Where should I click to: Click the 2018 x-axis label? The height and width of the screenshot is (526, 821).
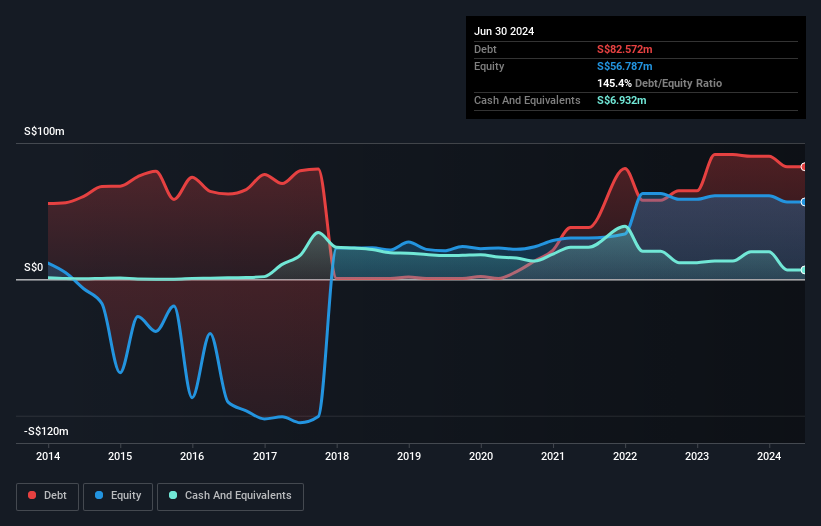coord(337,456)
